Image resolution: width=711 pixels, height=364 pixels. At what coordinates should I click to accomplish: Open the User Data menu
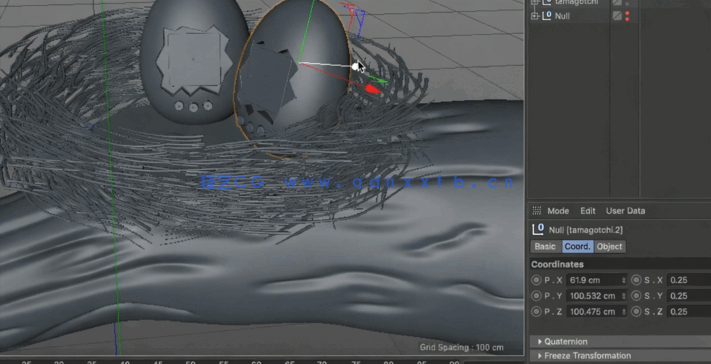pos(625,211)
